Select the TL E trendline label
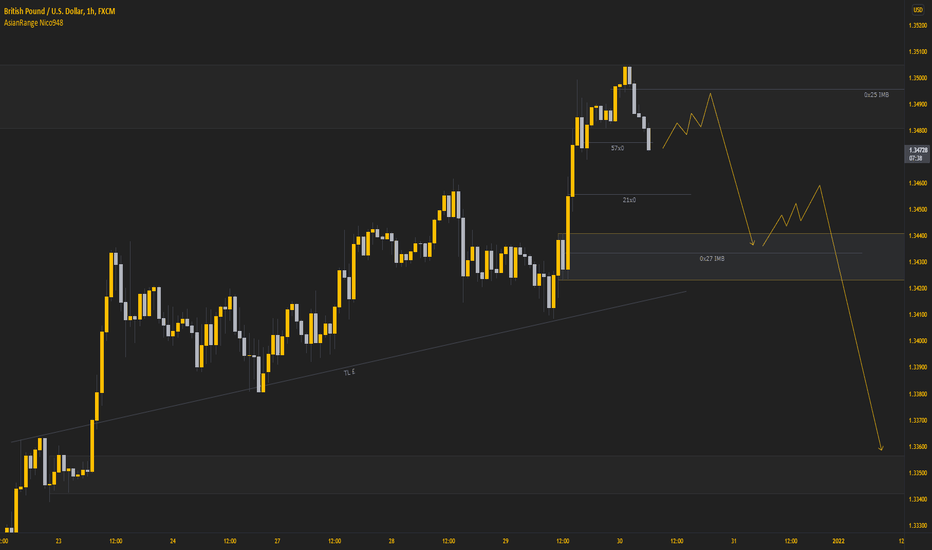 349,372
